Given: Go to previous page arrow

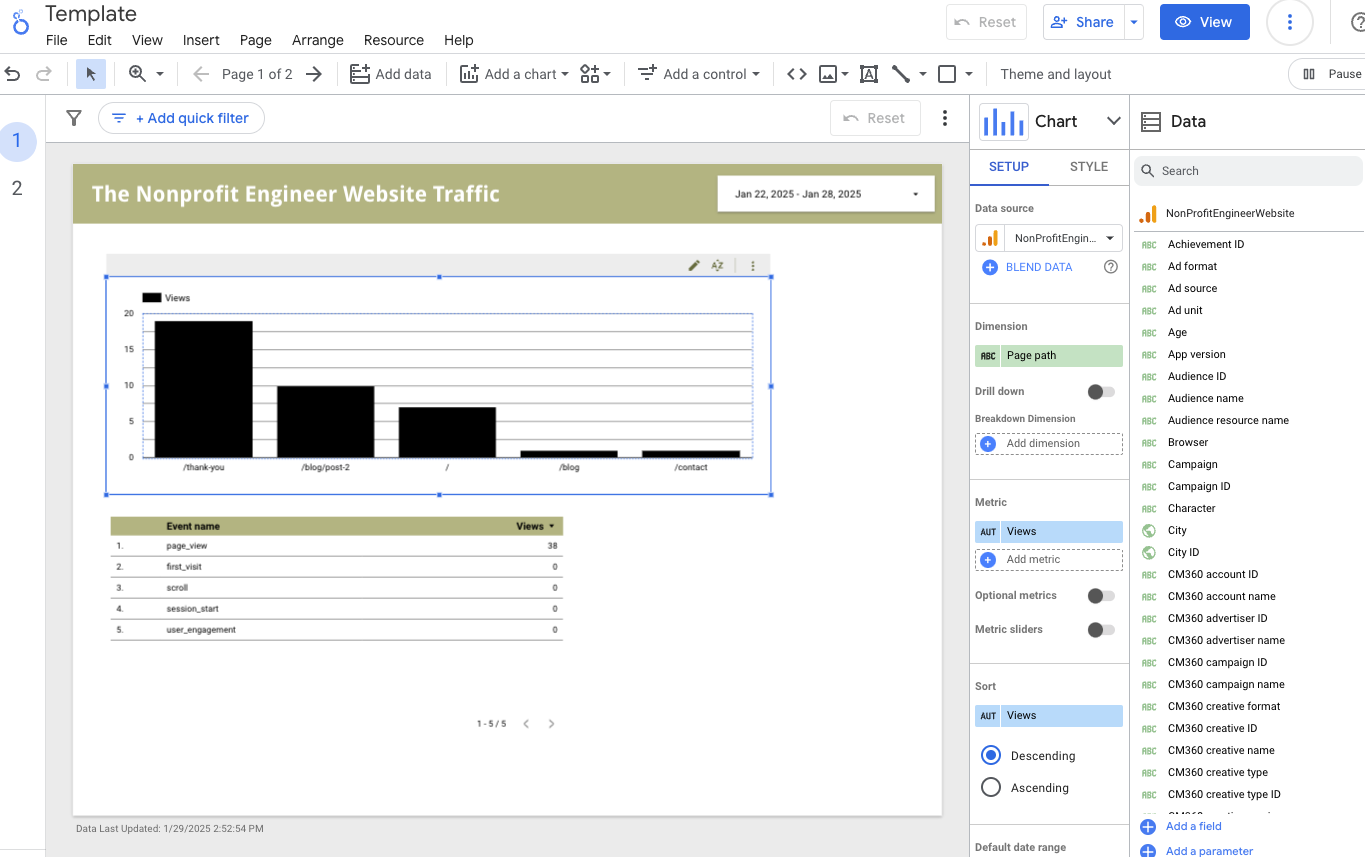Looking at the screenshot, I should click(x=200, y=74).
